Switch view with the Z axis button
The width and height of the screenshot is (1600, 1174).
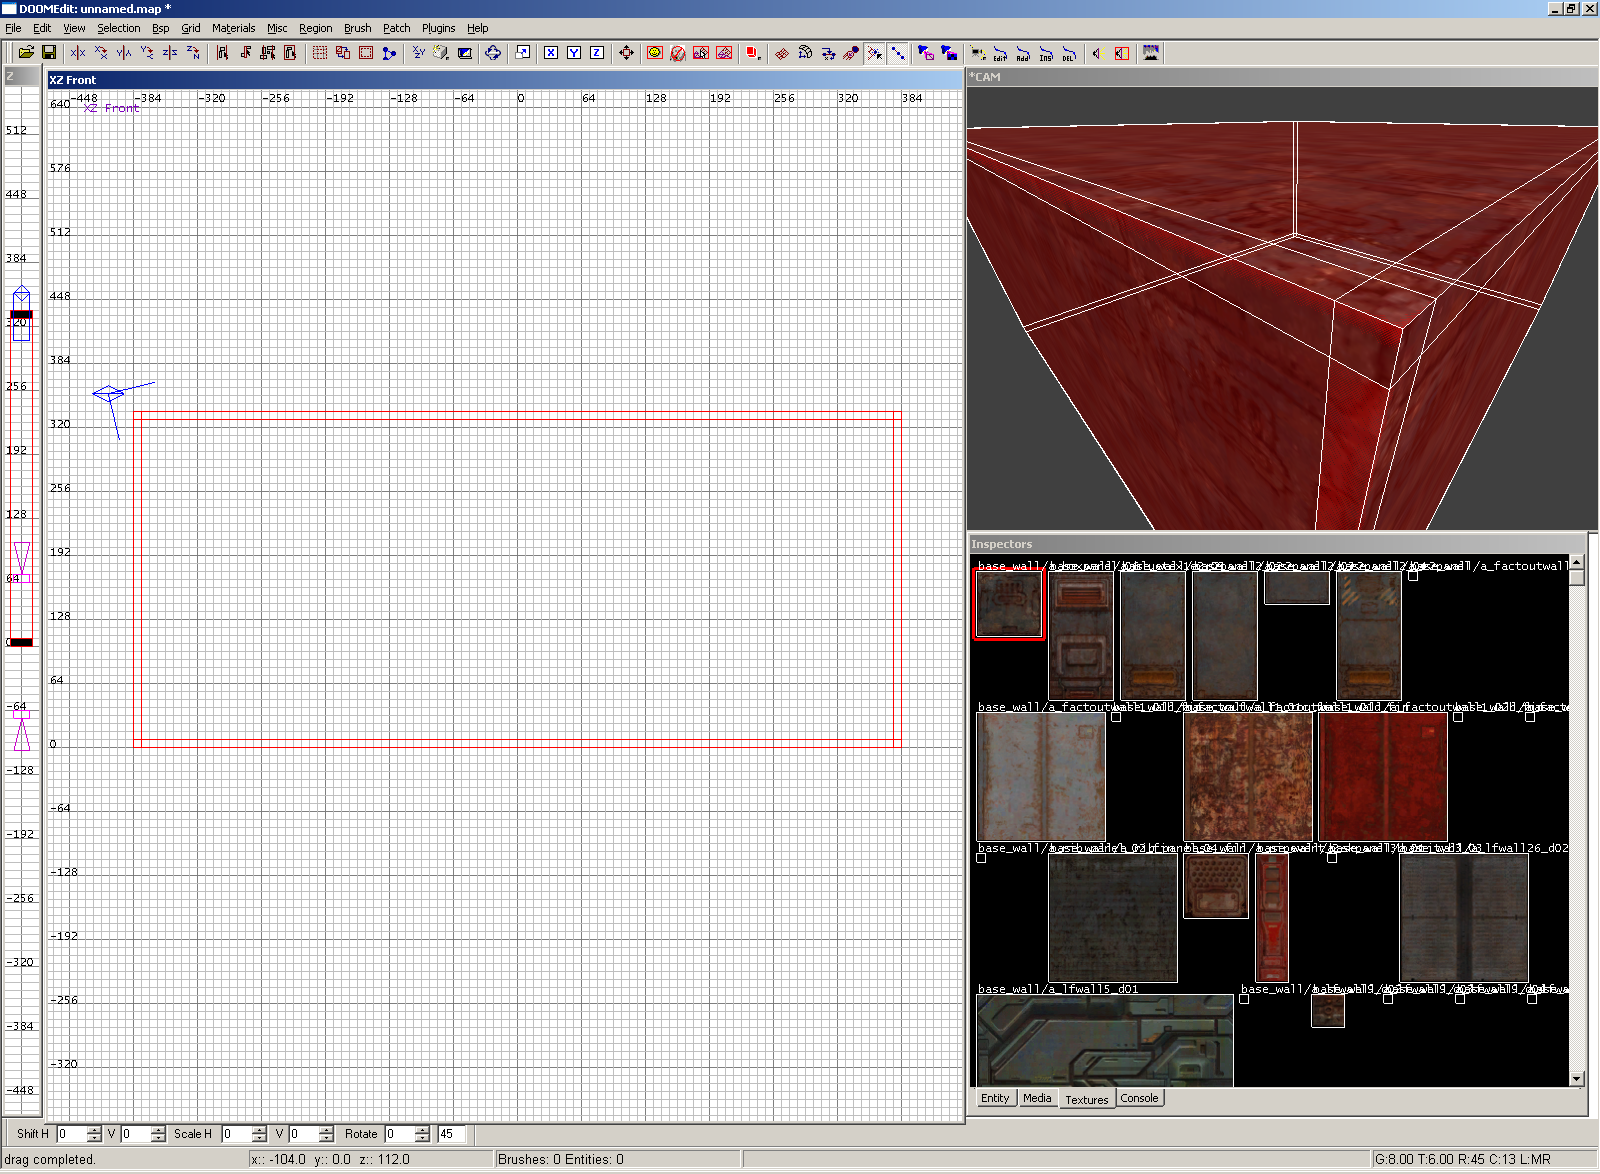597,53
